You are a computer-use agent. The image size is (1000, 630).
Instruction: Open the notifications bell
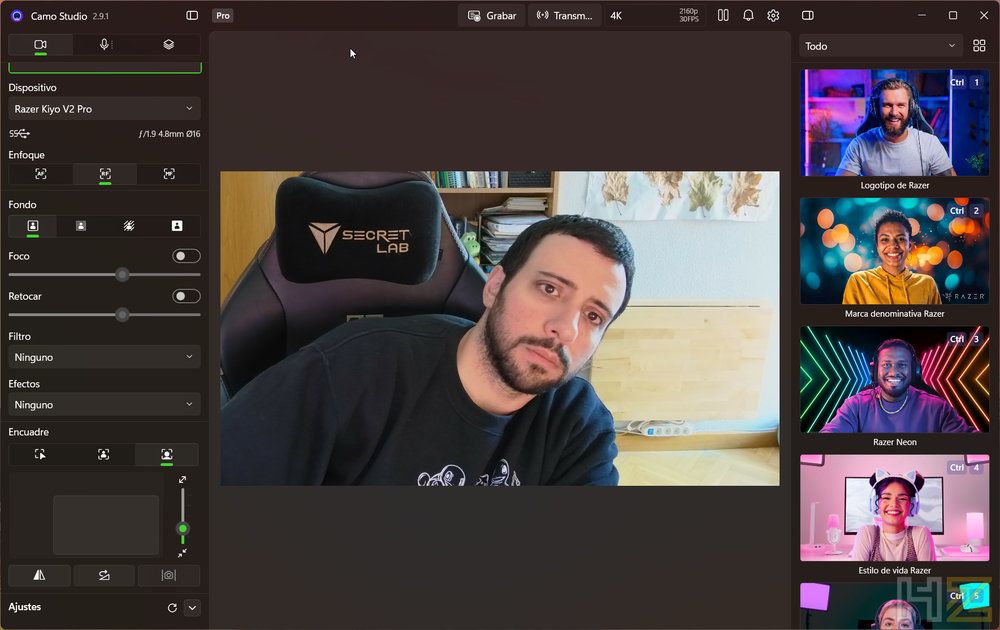(x=748, y=15)
